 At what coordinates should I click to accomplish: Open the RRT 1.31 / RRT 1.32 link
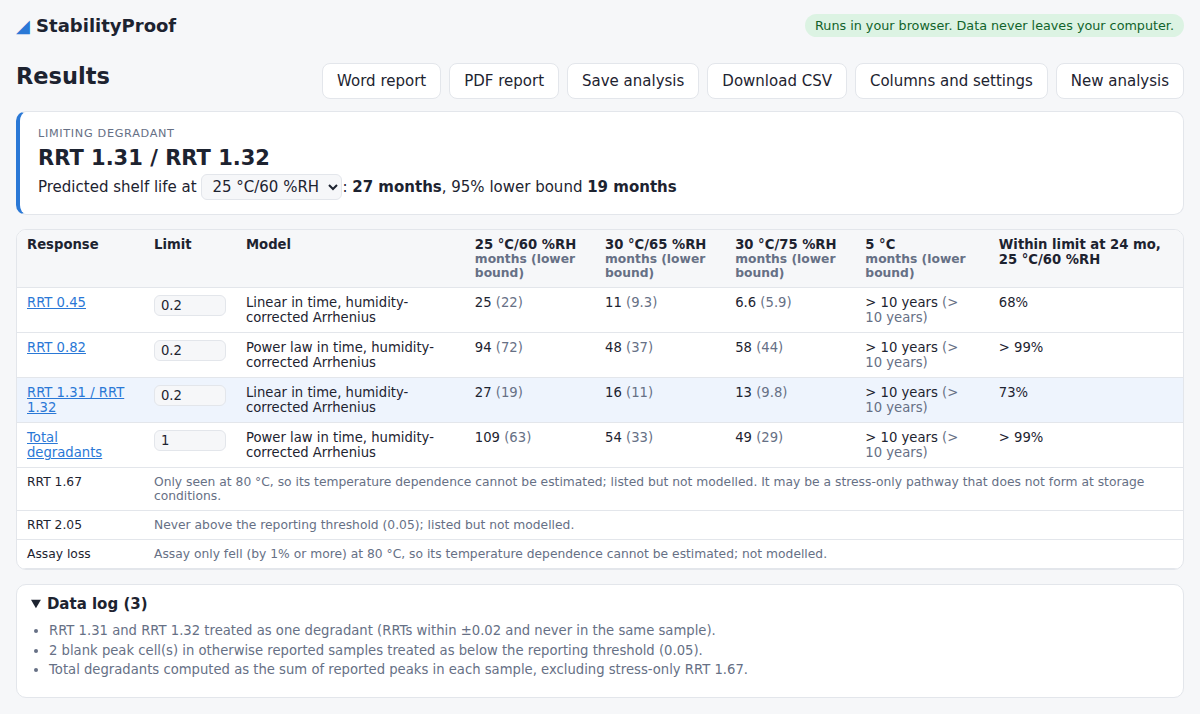click(x=76, y=400)
